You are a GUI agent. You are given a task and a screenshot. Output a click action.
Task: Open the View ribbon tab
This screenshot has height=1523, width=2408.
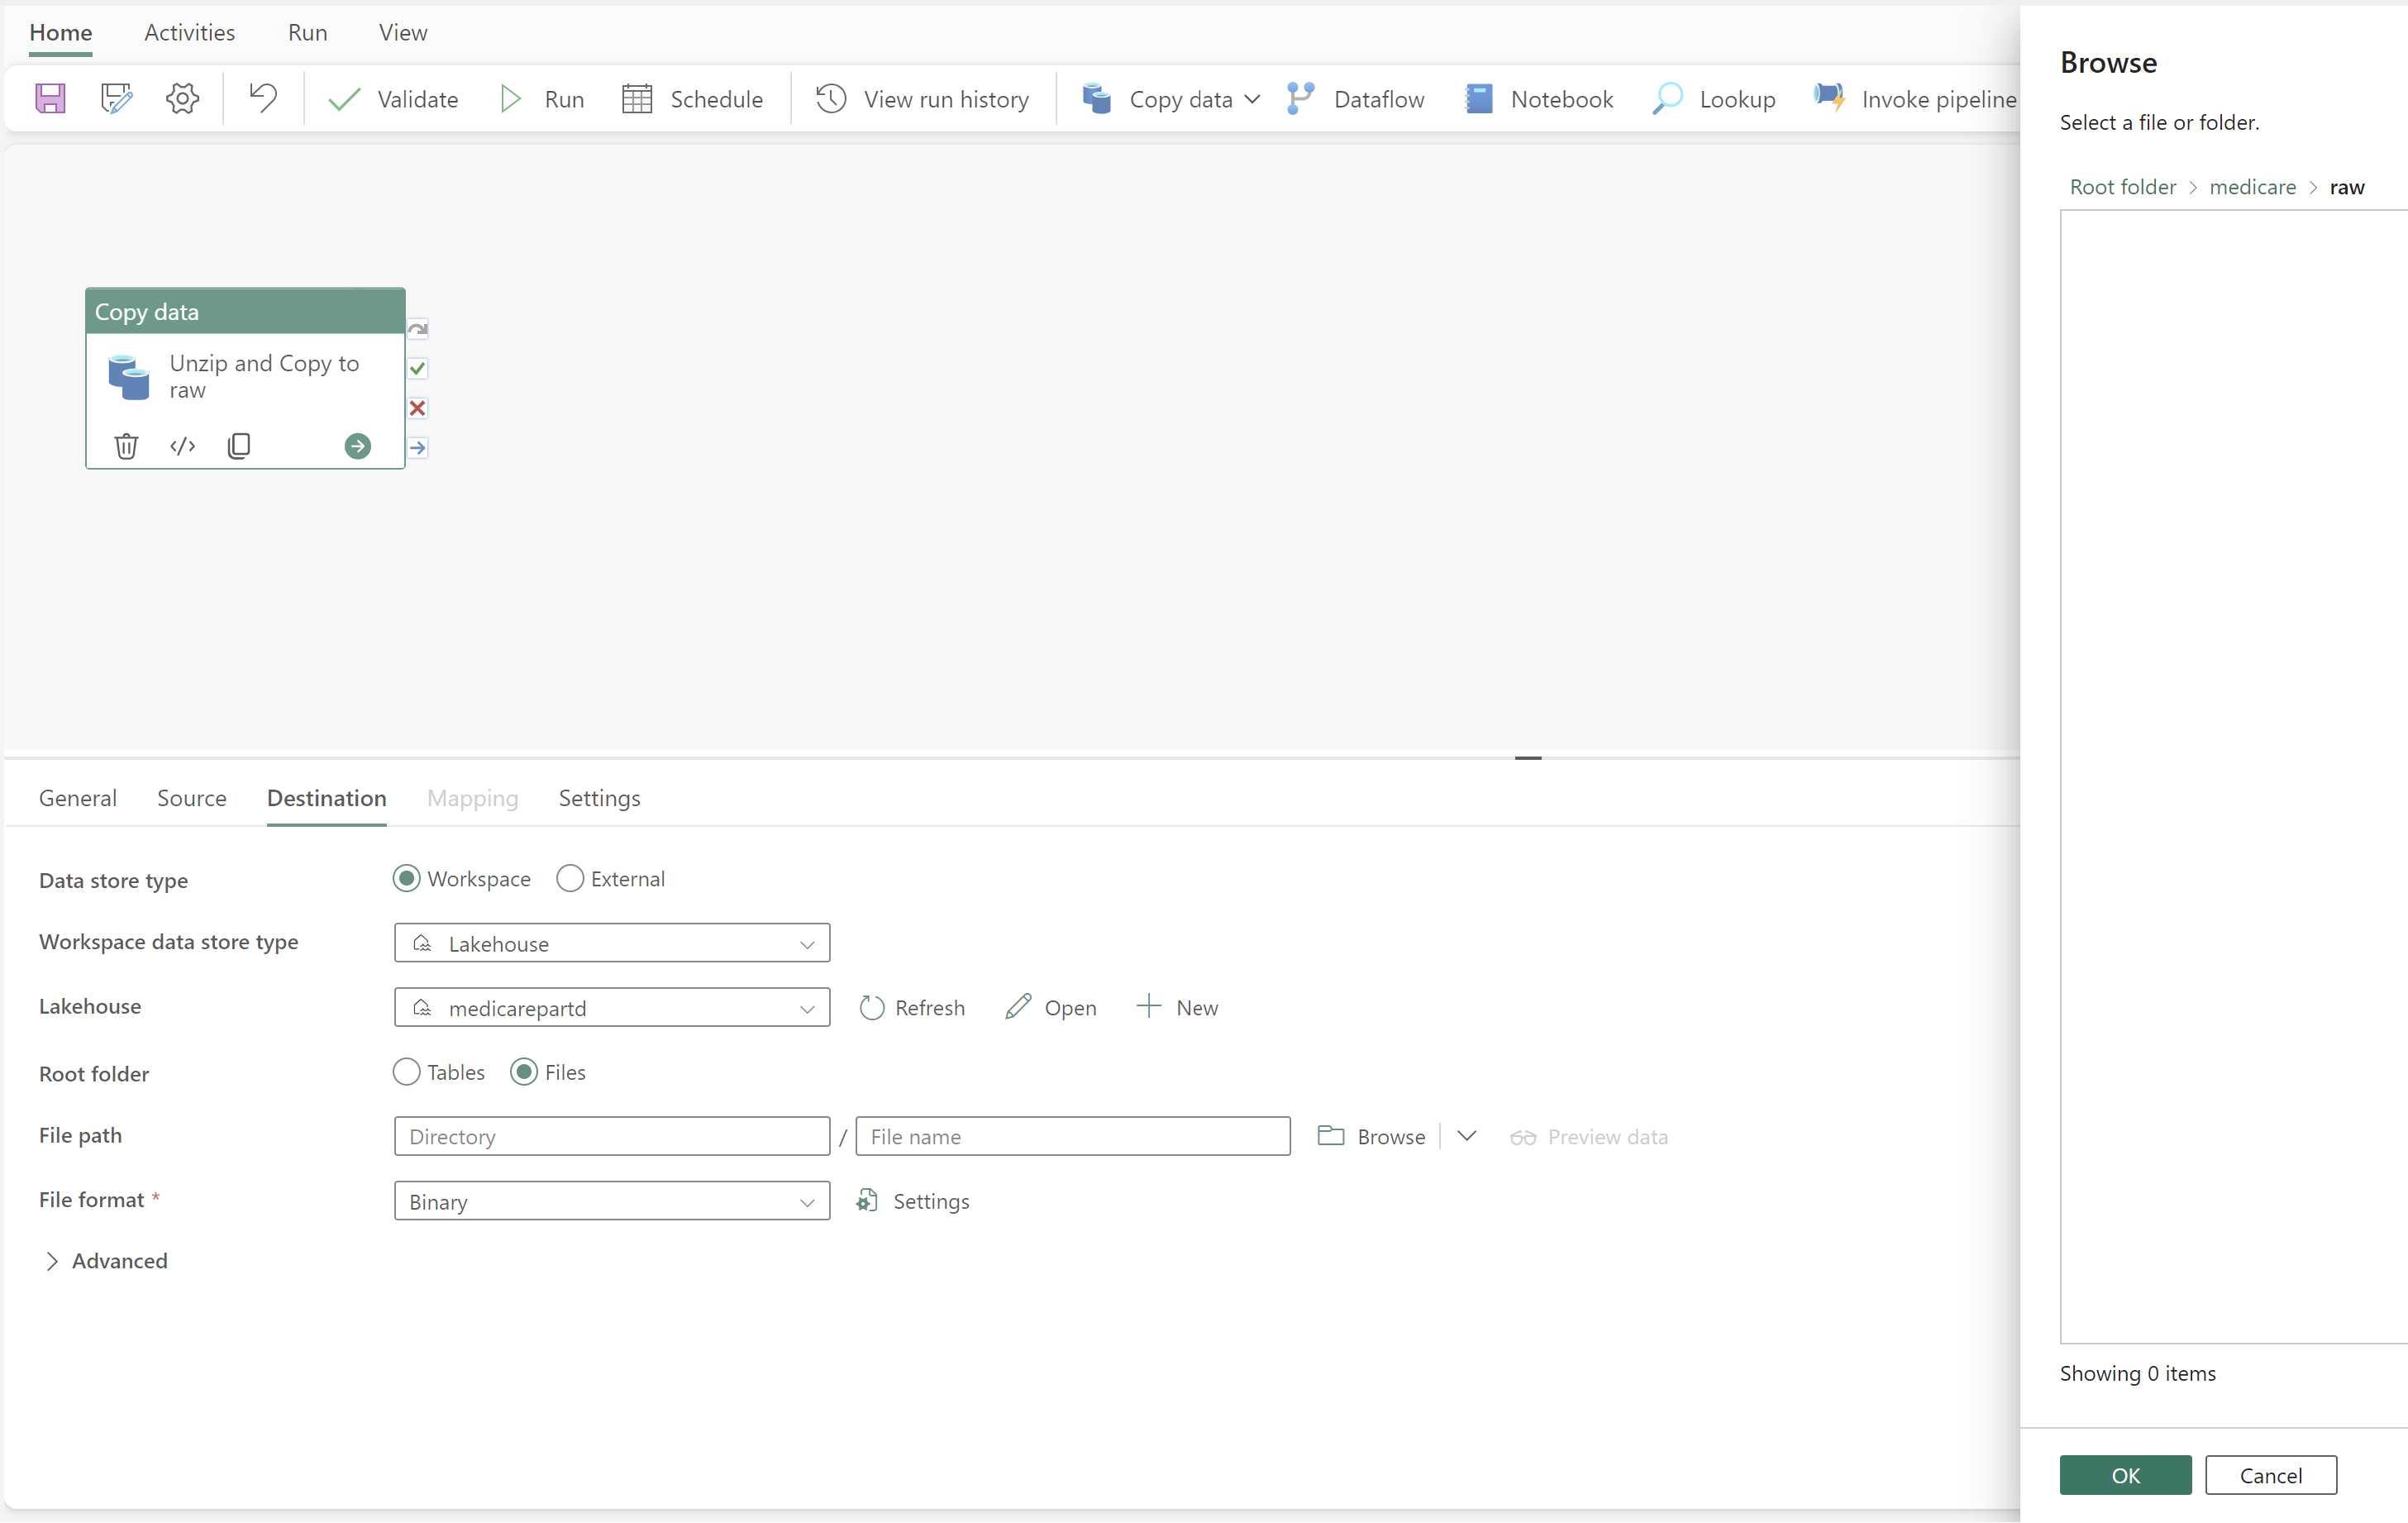pyautogui.click(x=403, y=33)
